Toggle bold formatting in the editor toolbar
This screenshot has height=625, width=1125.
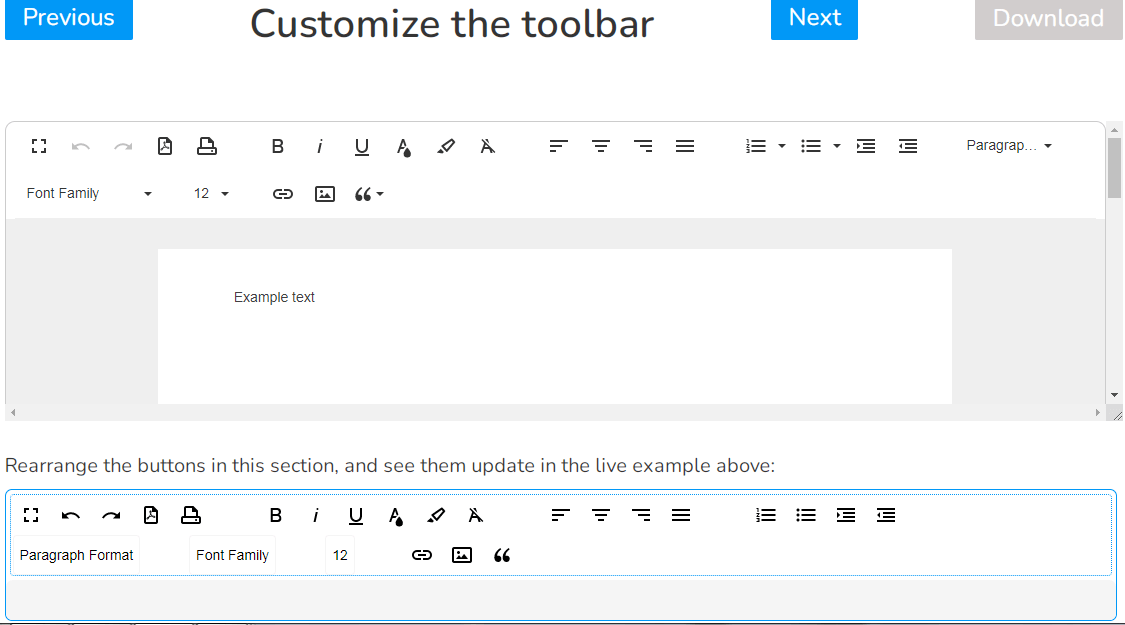277,146
